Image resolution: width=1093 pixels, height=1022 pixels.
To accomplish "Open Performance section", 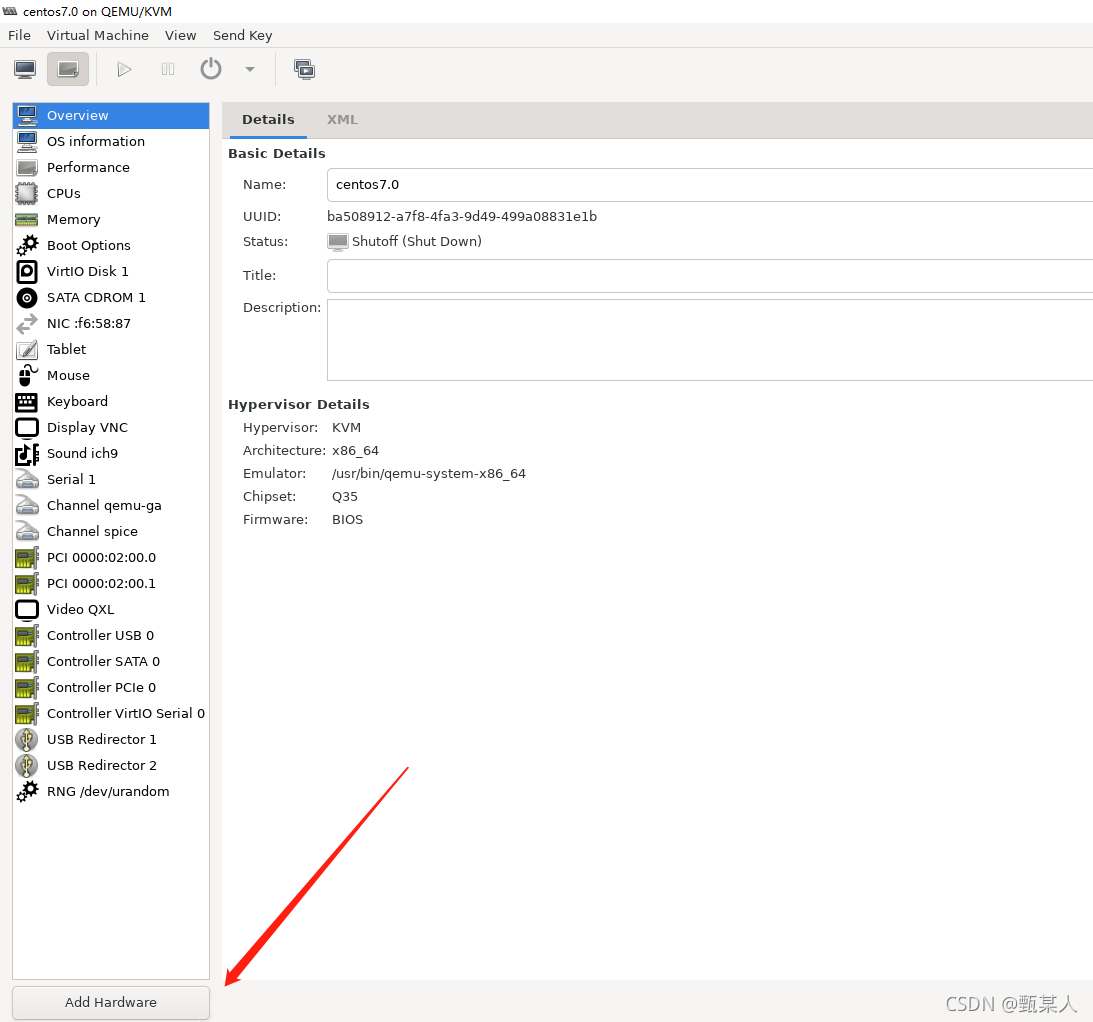I will point(111,167).
